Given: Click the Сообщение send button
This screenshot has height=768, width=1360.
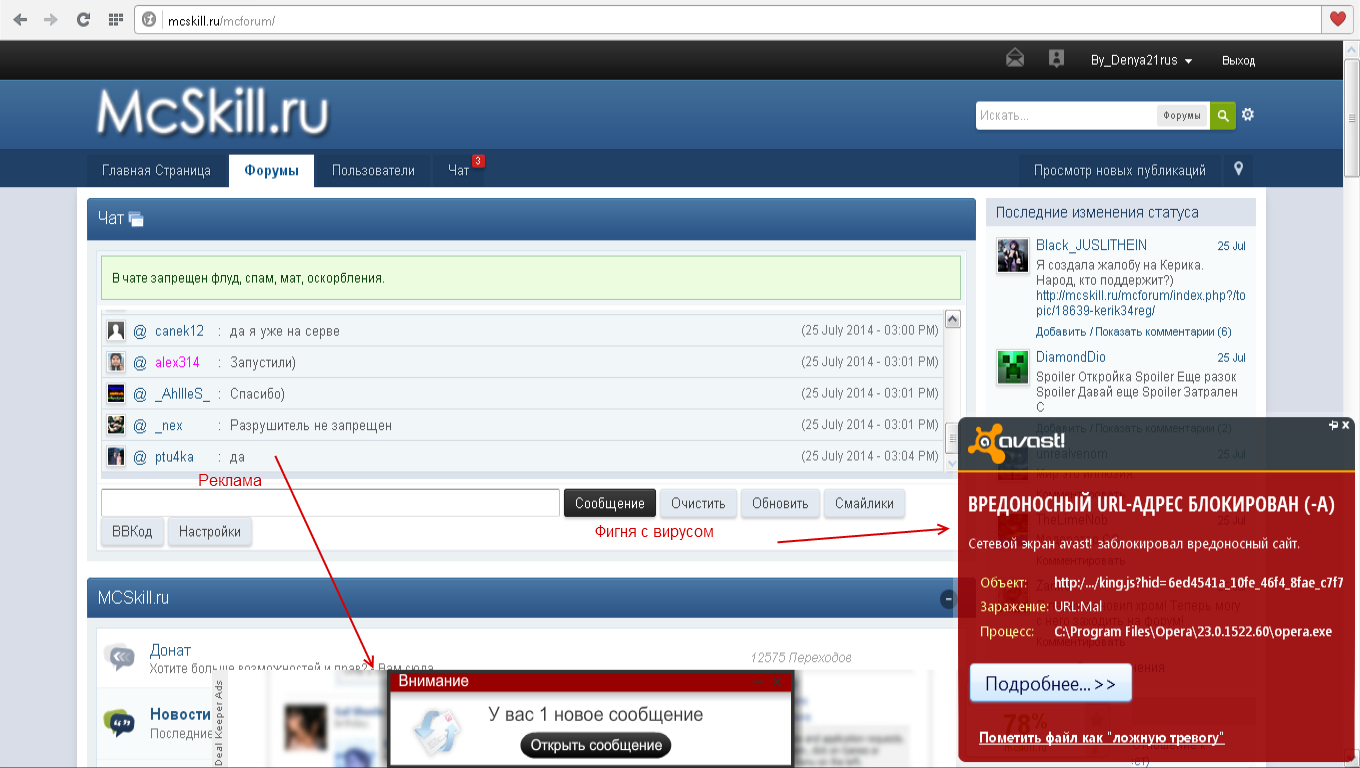Looking at the screenshot, I should 611,503.
